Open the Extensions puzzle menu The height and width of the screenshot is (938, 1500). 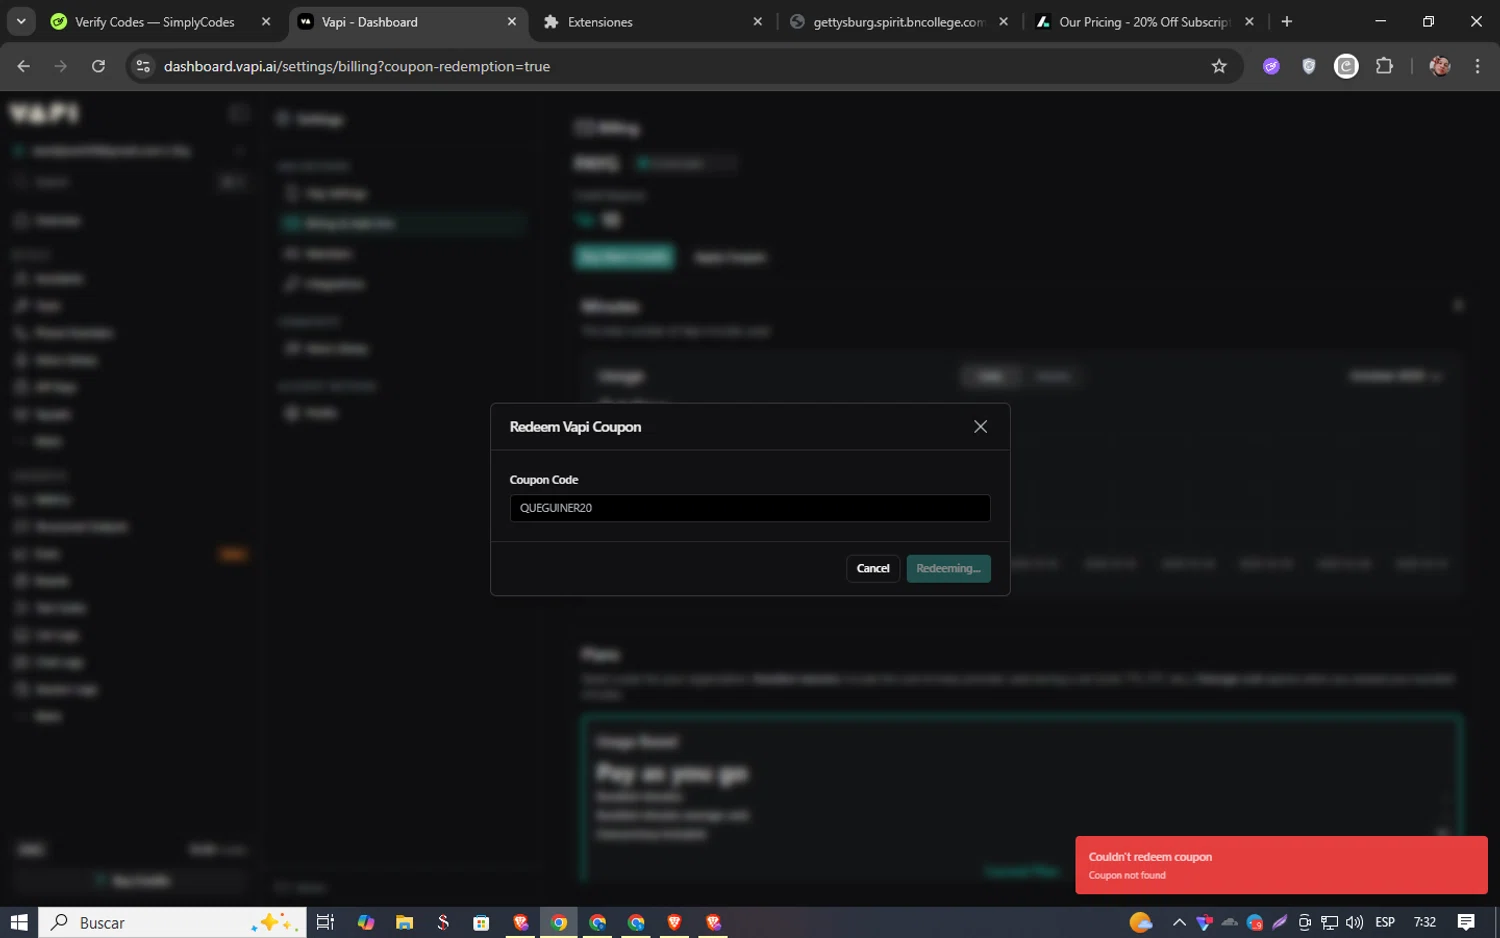click(x=1384, y=66)
